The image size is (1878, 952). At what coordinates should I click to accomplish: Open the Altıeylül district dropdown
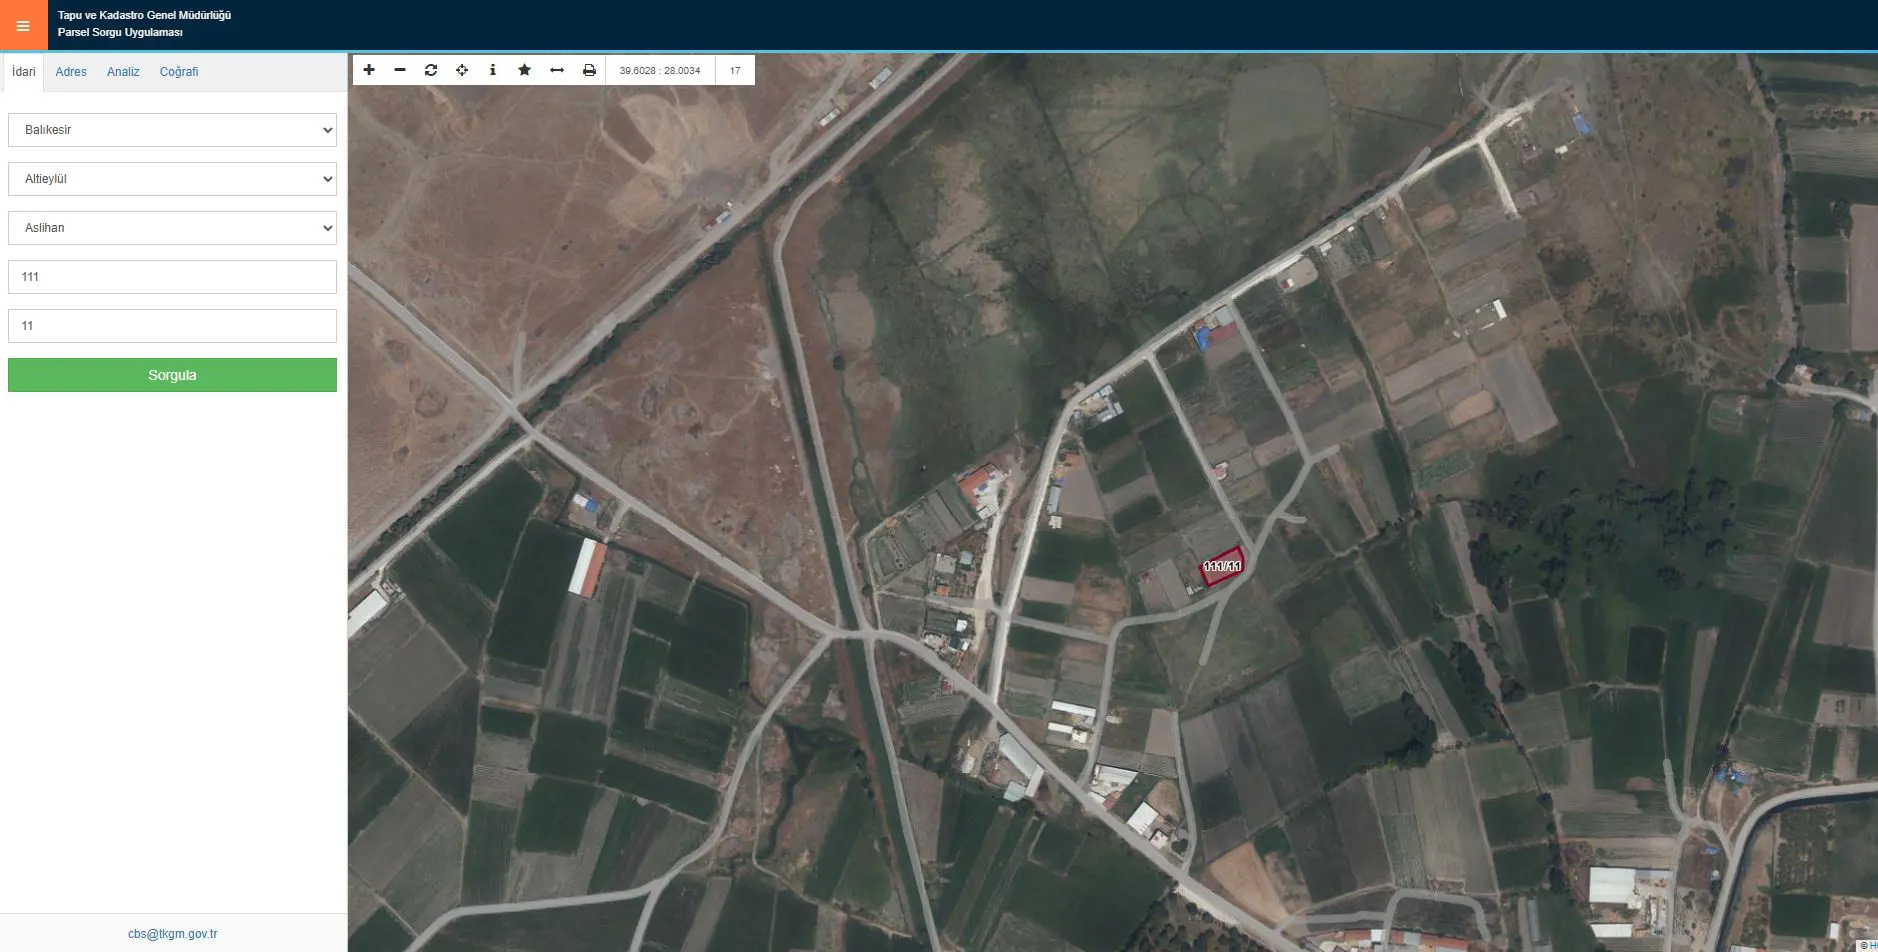click(172, 179)
